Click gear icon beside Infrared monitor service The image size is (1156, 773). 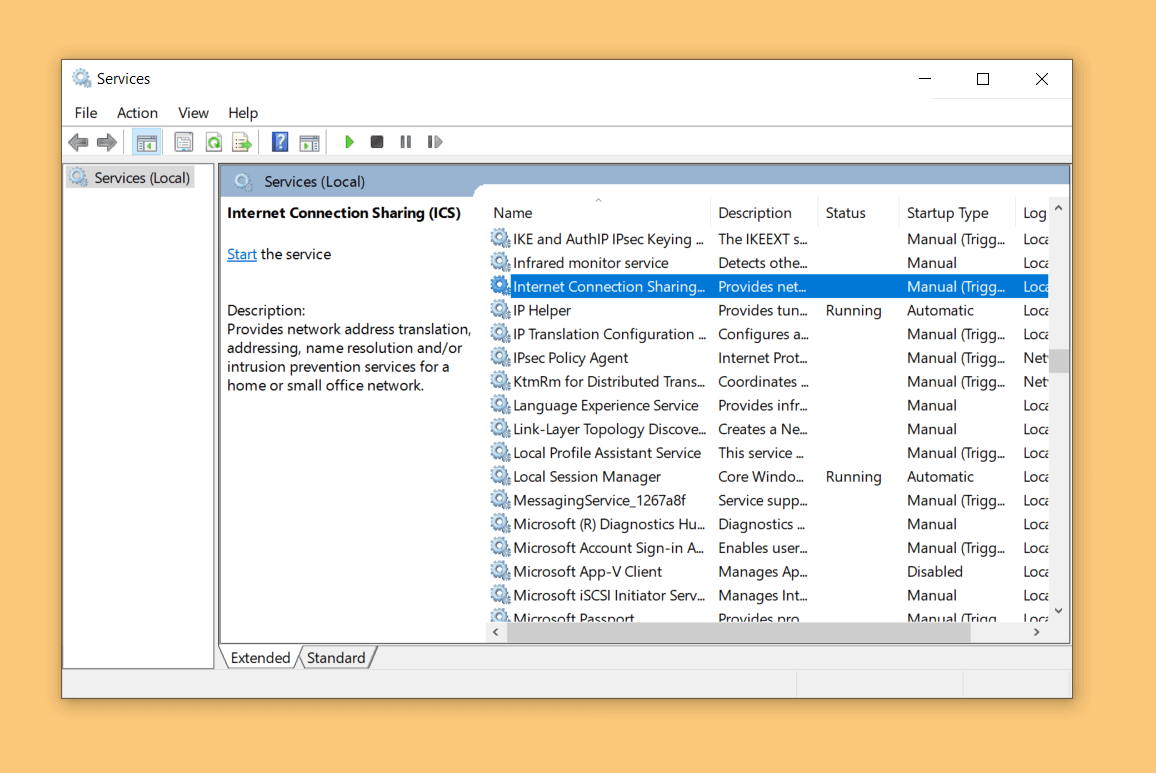click(501, 262)
